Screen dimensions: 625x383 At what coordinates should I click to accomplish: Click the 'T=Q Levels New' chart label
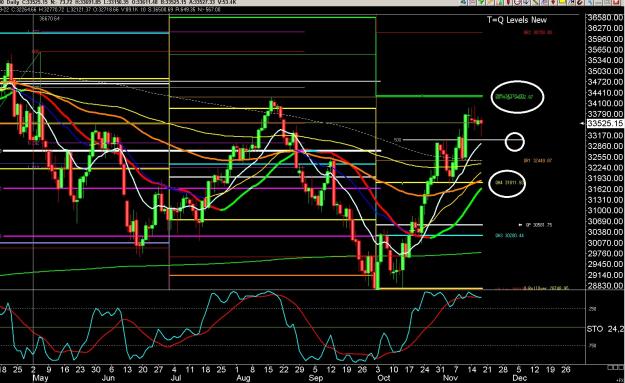517,20
